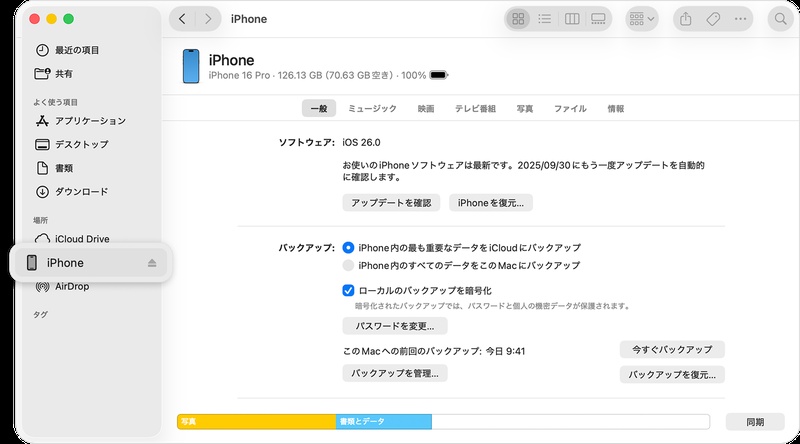Click the last backup time 今日 9:41
The height and width of the screenshot is (444, 800).
pyautogui.click(x=505, y=351)
